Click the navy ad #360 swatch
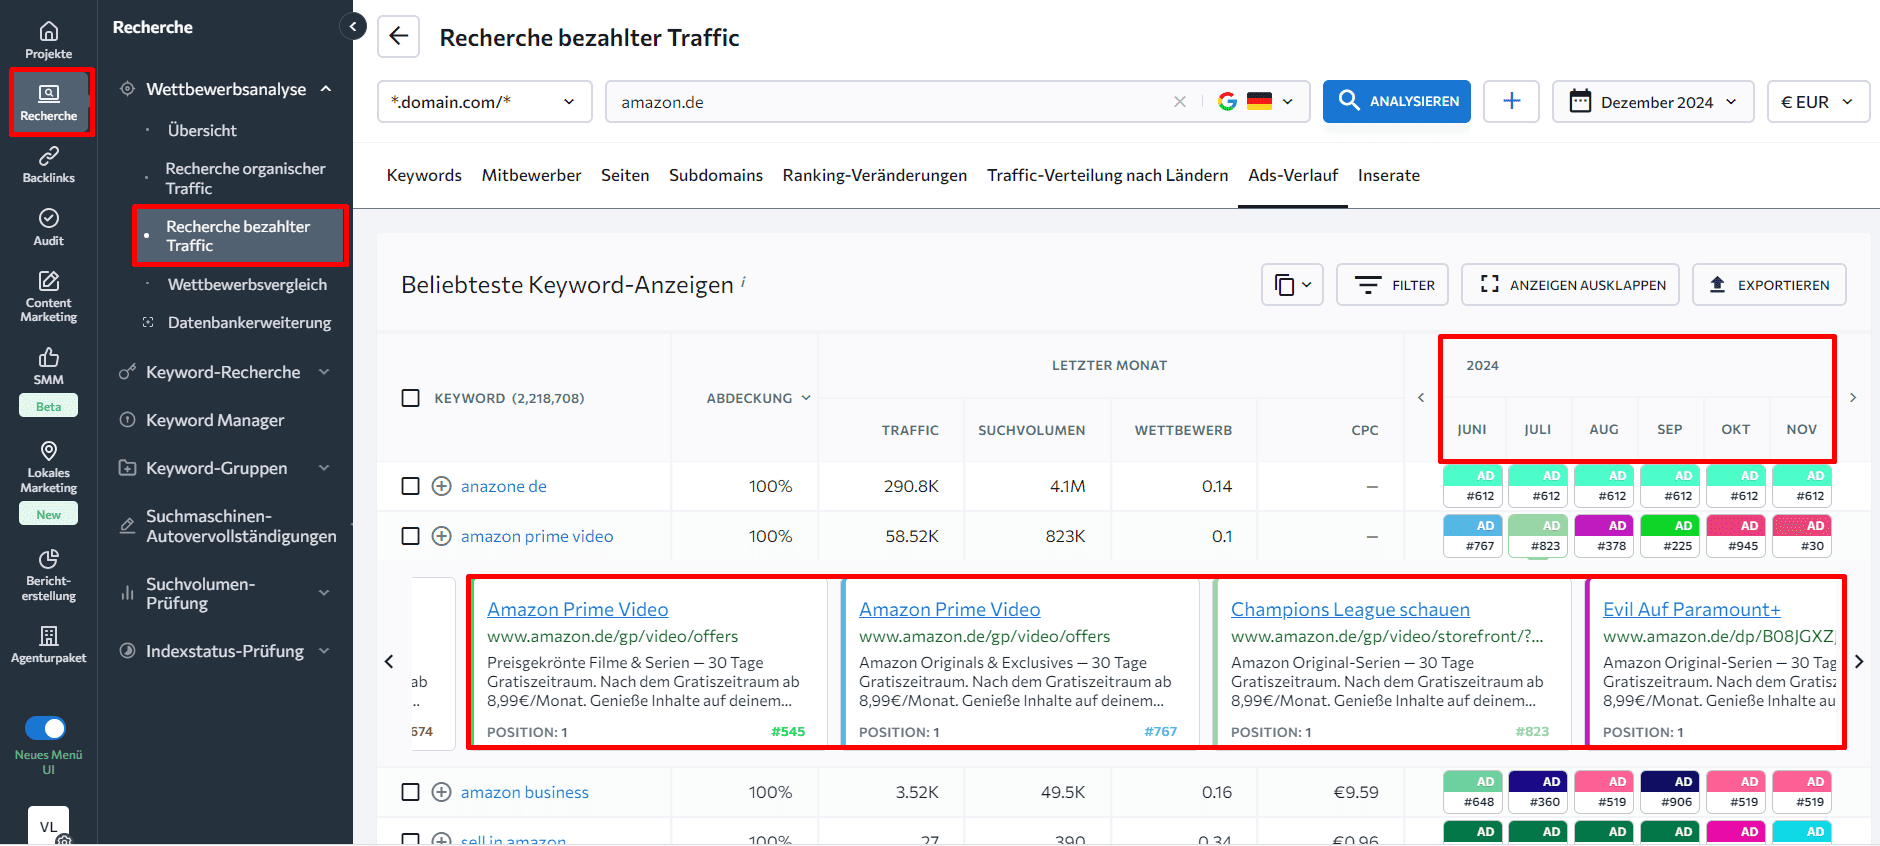Screen dimensions: 1880x846 coord(1538,791)
